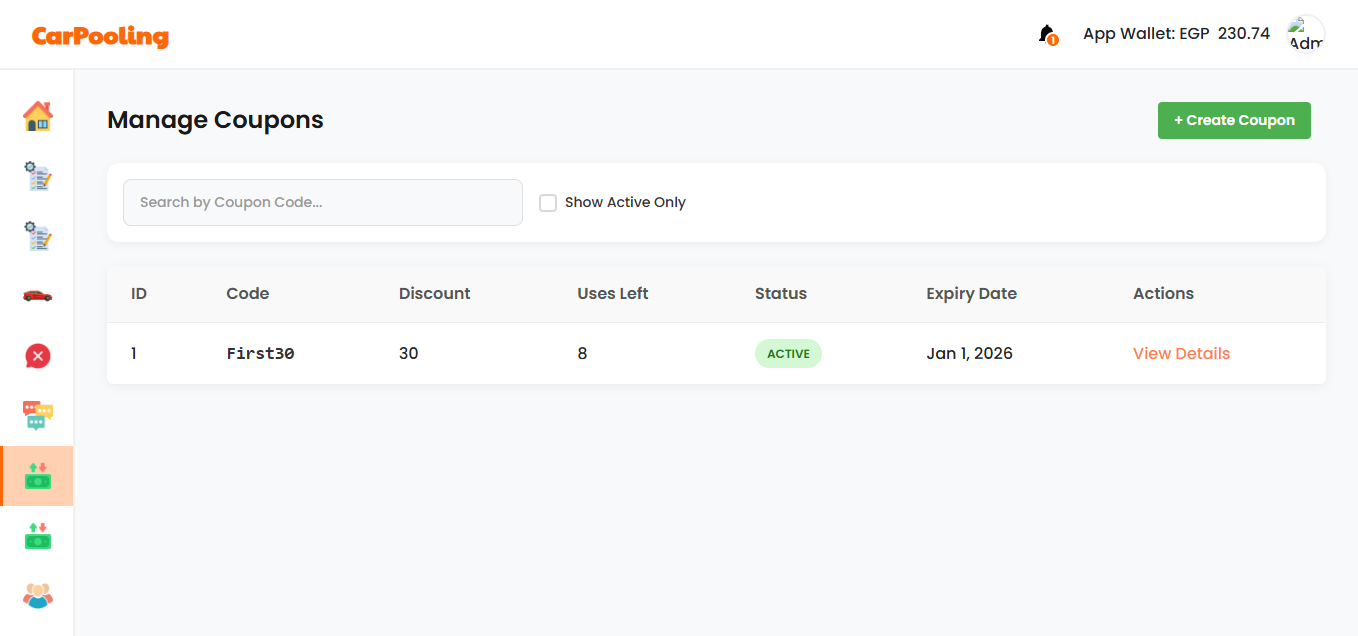Click the ACTIVE status badge
The height and width of the screenshot is (636, 1358).
coord(788,353)
